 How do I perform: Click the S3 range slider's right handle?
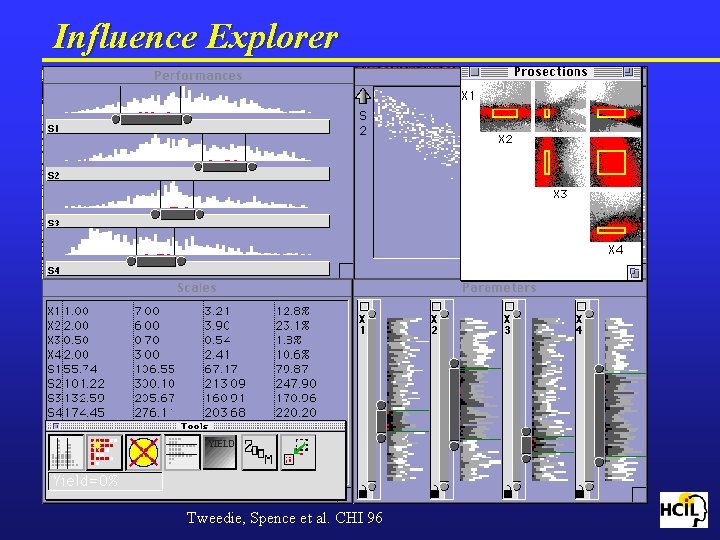click(200, 214)
